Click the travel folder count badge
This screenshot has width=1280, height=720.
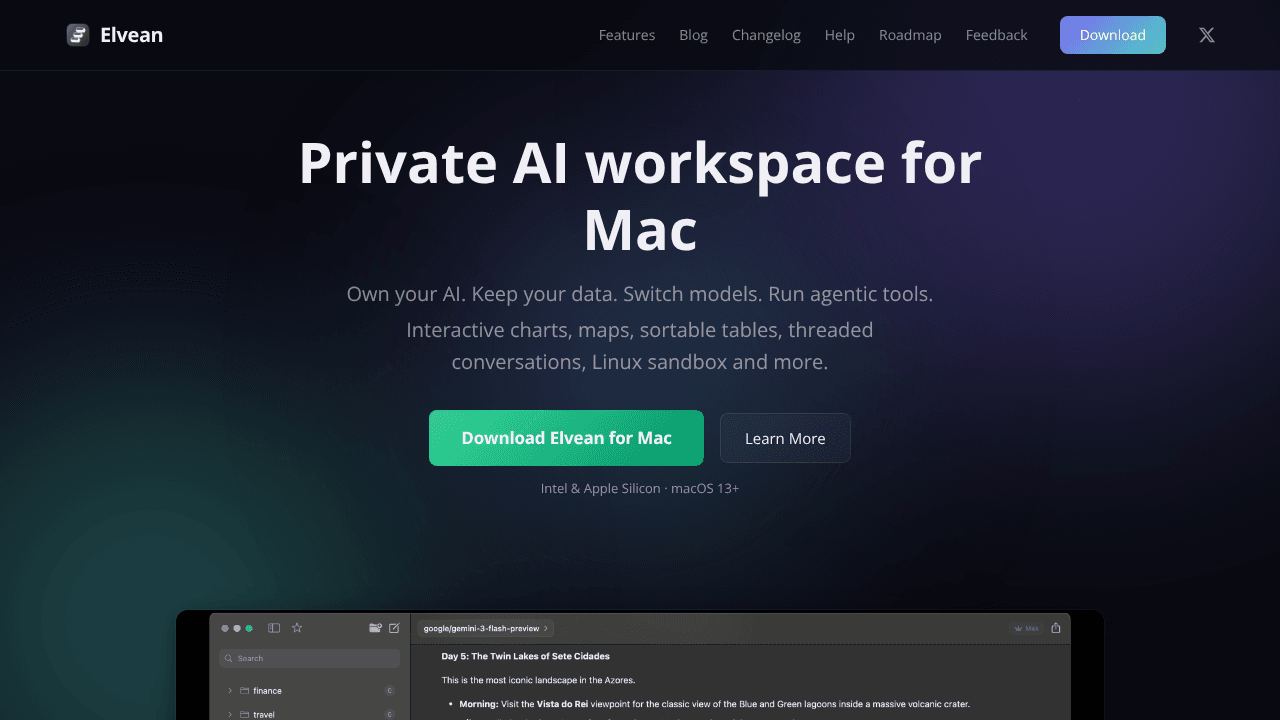389,715
